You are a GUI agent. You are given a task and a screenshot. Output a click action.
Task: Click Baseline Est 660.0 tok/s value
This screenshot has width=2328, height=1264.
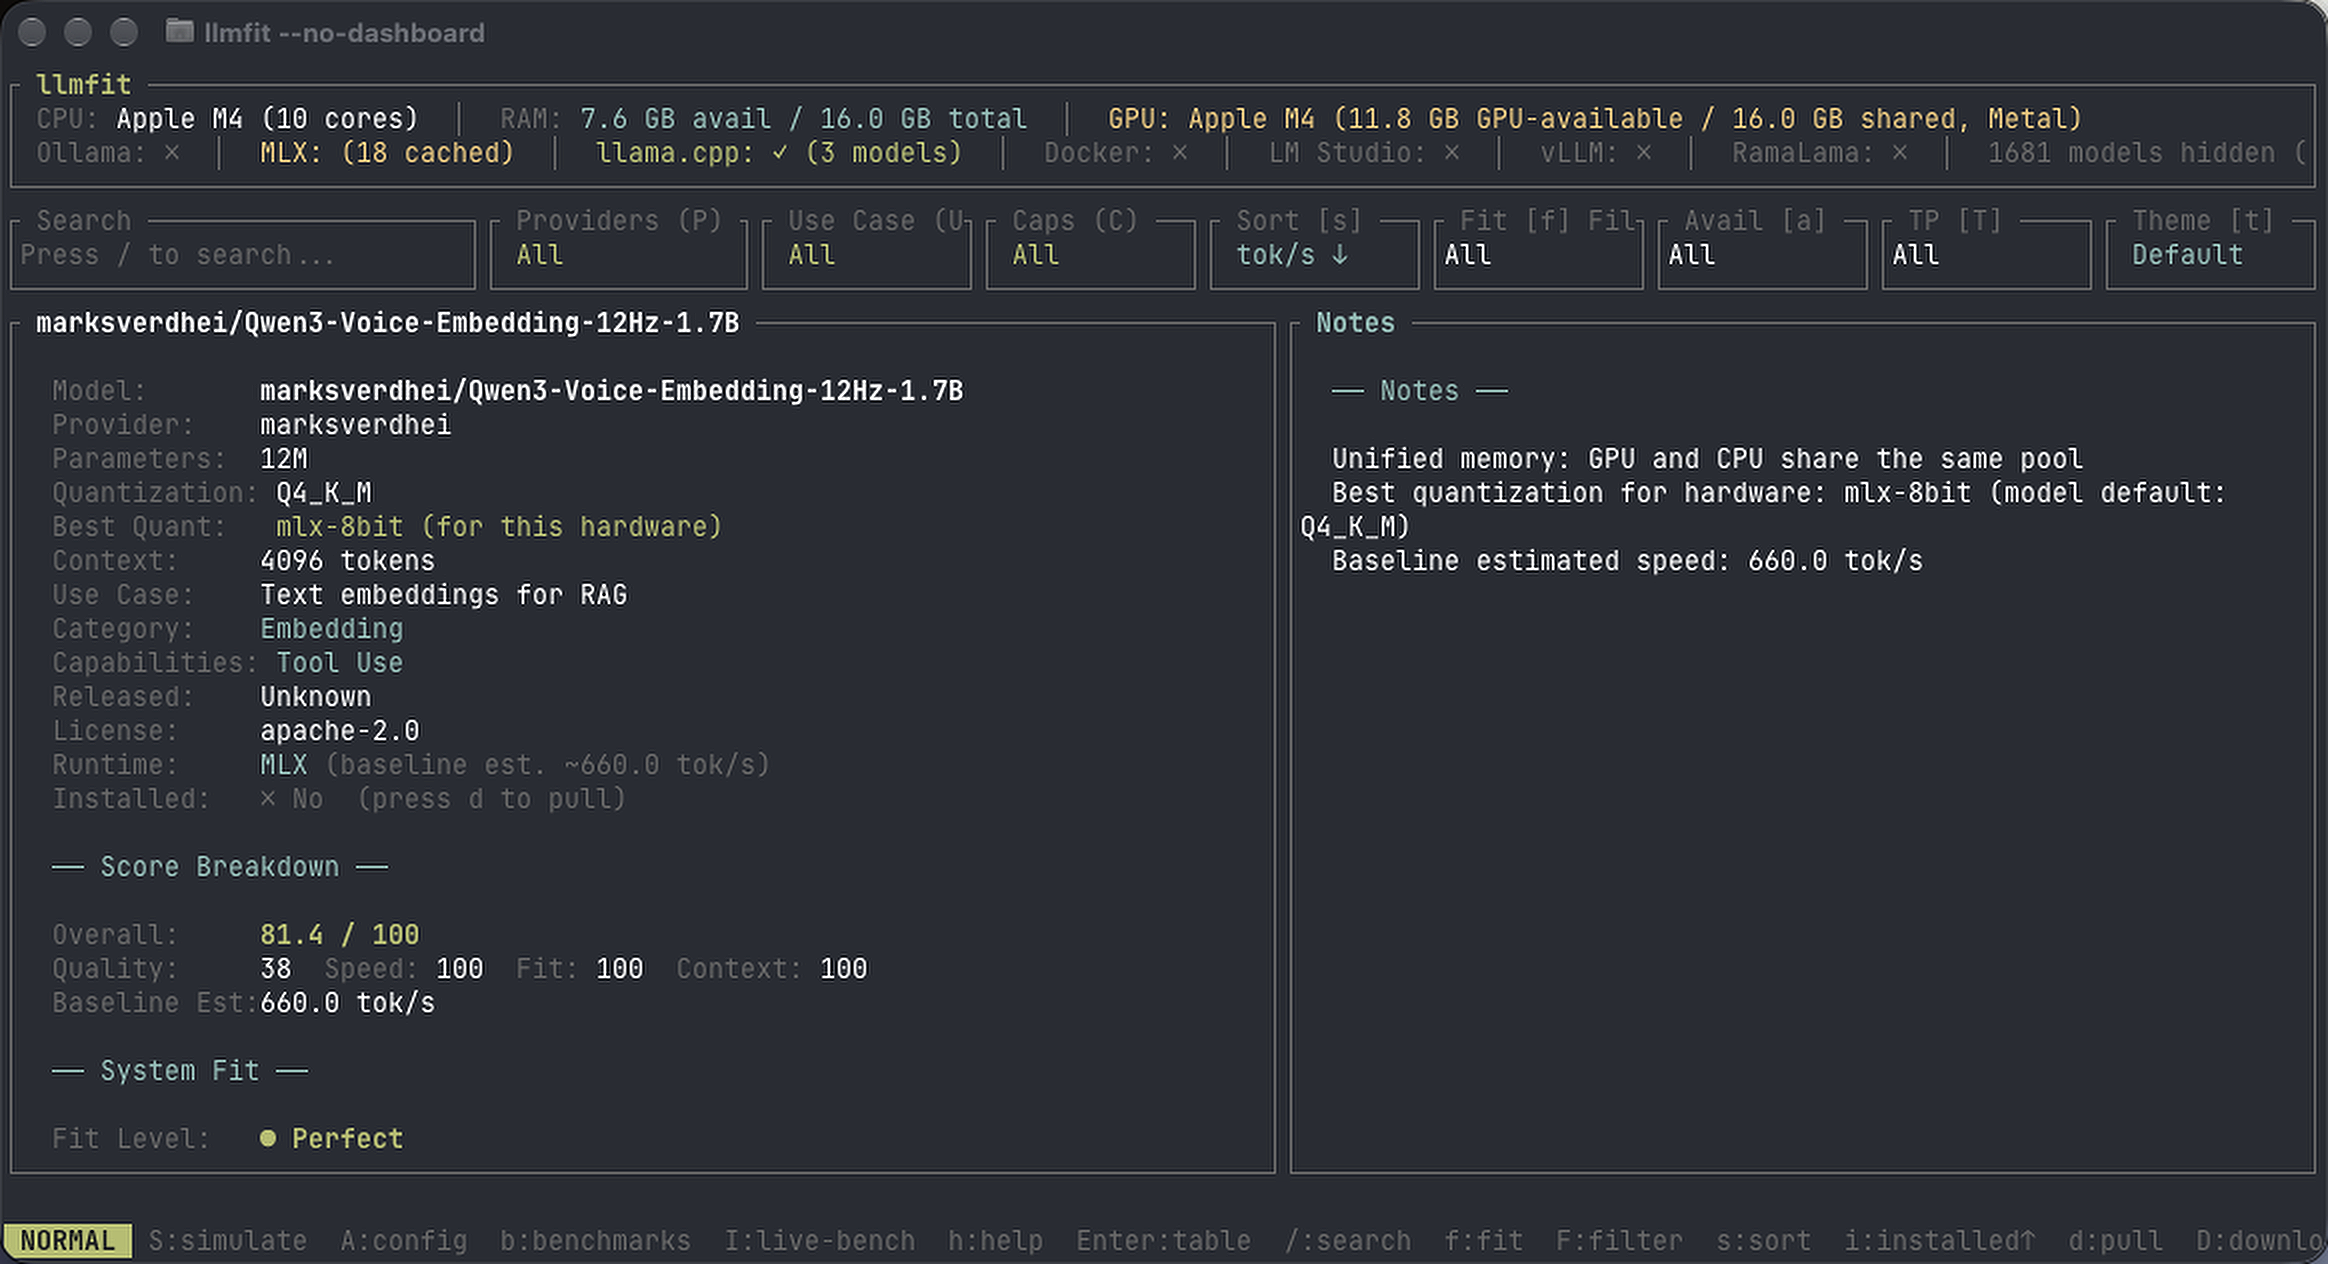tap(347, 1003)
